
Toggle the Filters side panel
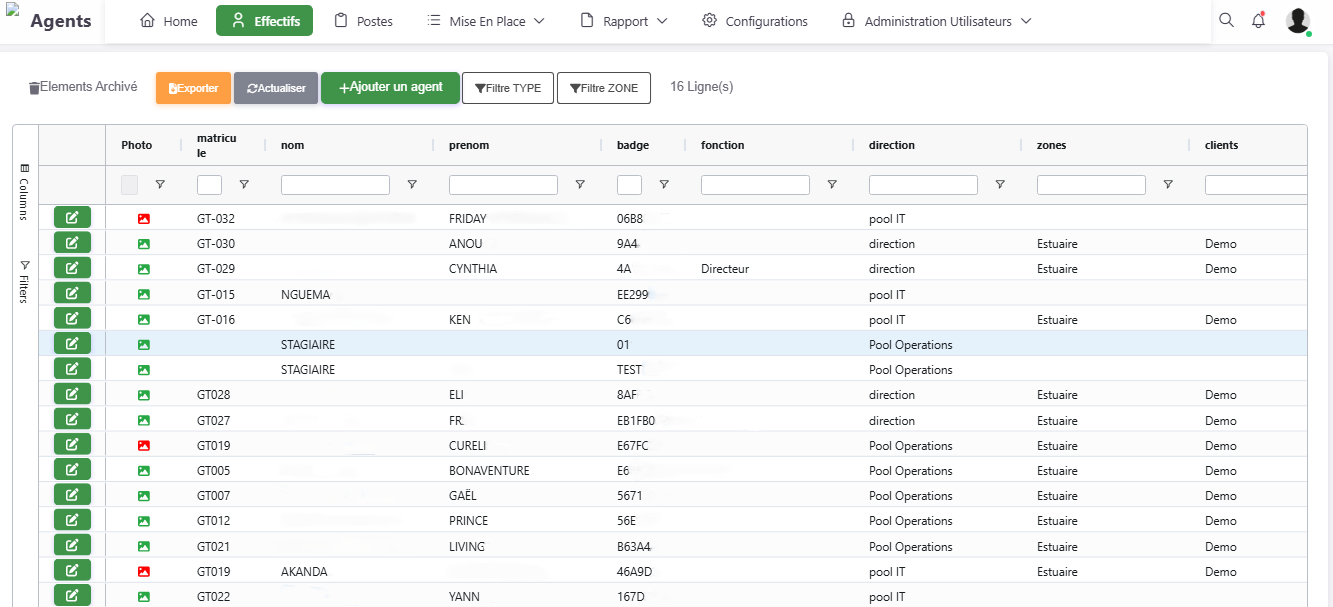tap(25, 281)
